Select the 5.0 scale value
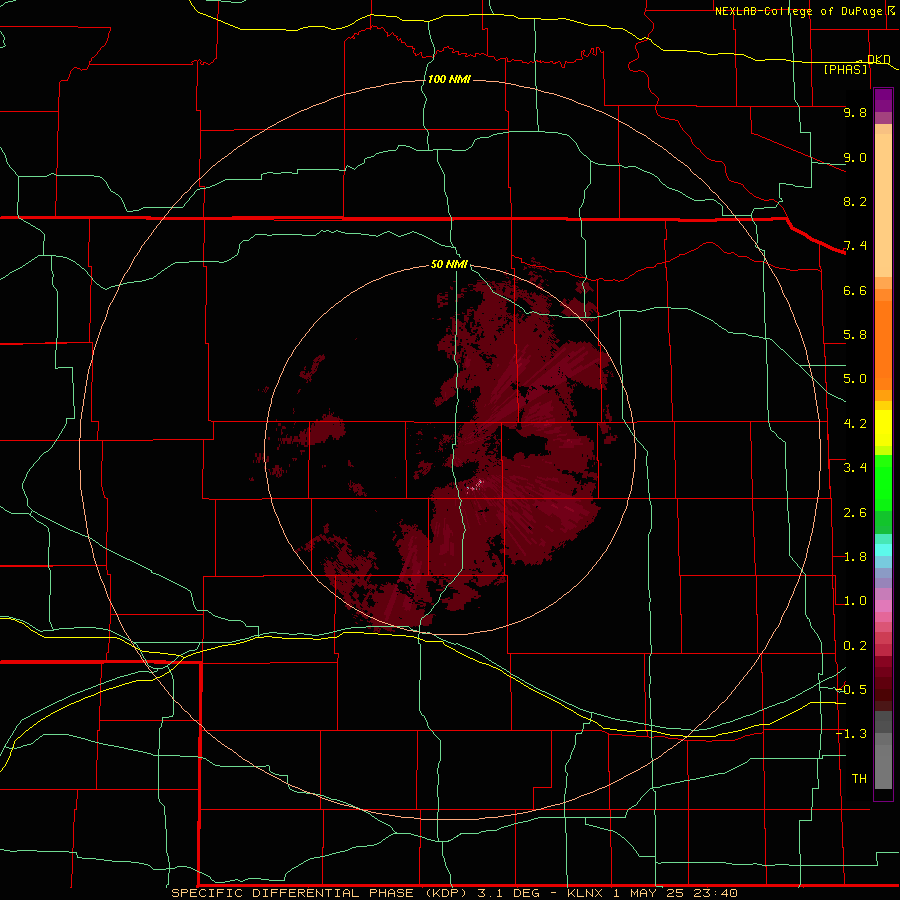This screenshot has width=900, height=900. pyautogui.click(x=855, y=379)
